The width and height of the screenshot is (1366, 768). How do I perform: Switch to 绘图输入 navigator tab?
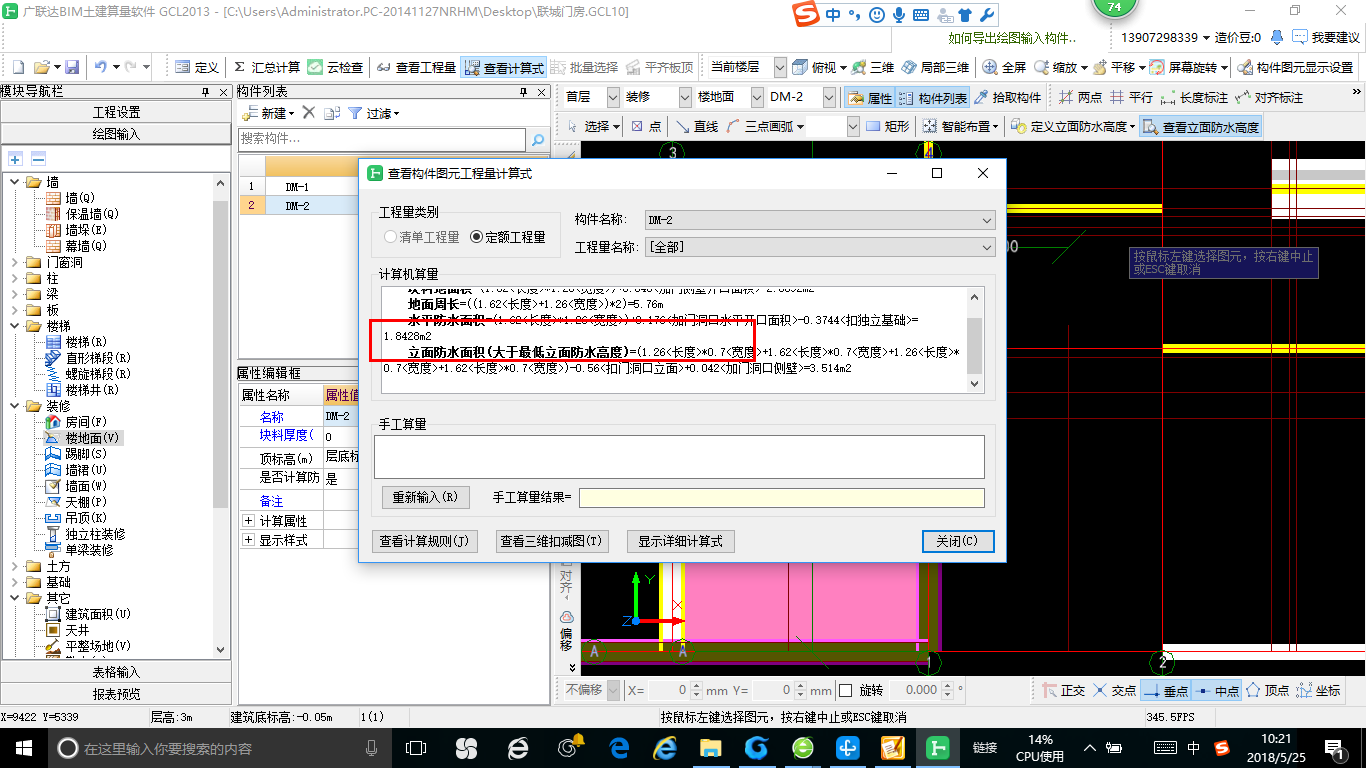click(x=116, y=133)
